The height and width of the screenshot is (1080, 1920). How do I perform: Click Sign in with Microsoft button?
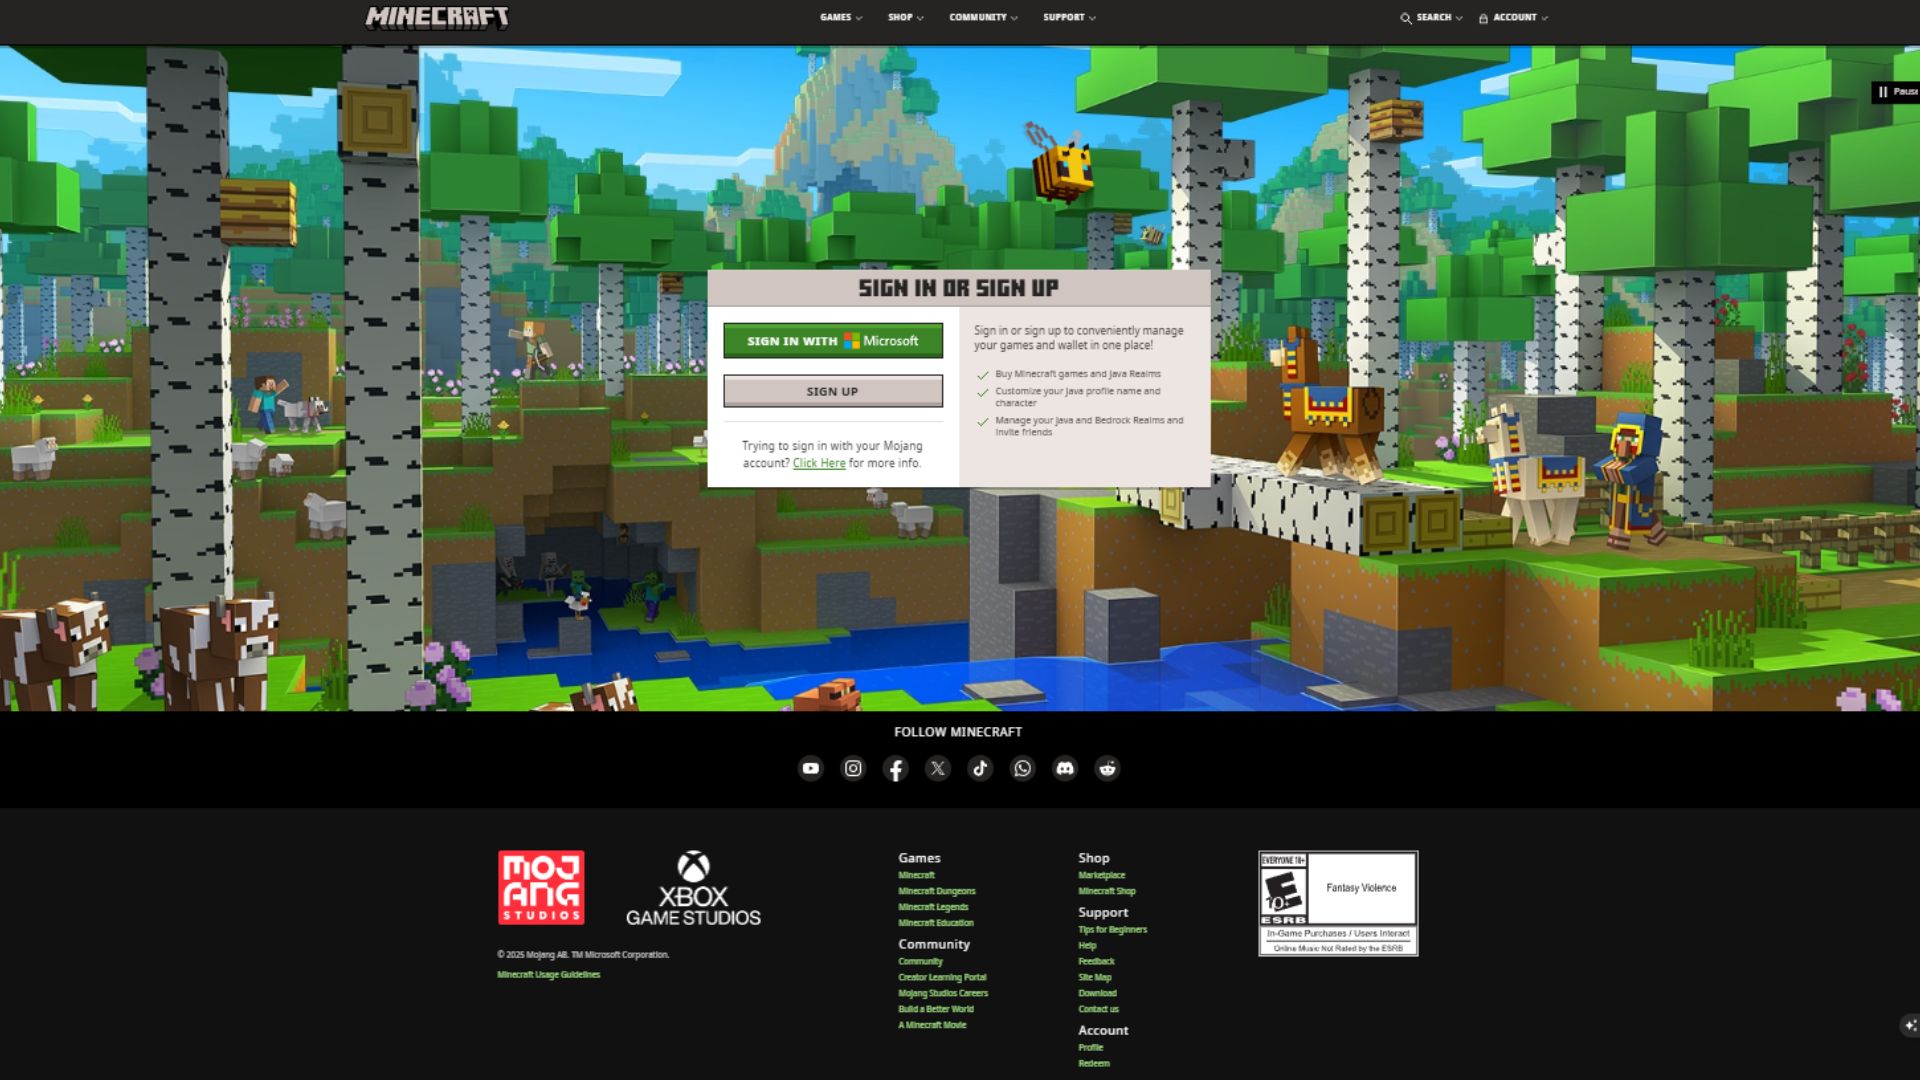tap(832, 341)
